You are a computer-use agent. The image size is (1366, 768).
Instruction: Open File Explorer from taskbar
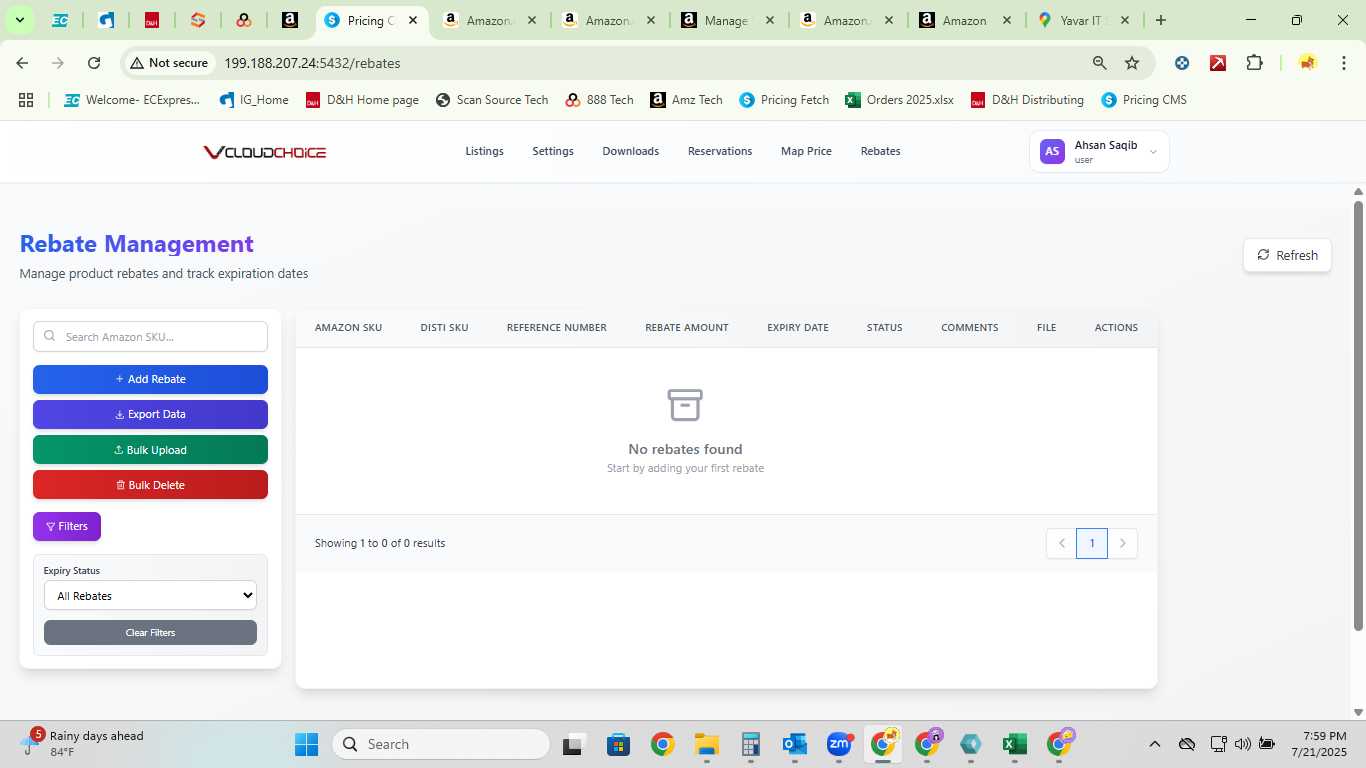click(x=707, y=744)
